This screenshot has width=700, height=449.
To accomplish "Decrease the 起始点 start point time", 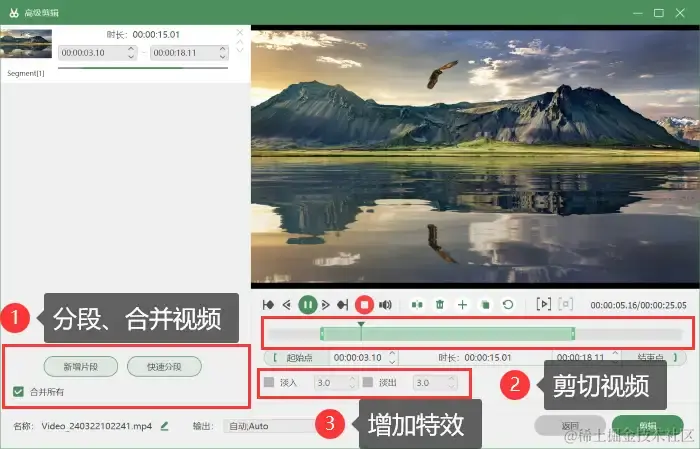I will tap(392, 361).
